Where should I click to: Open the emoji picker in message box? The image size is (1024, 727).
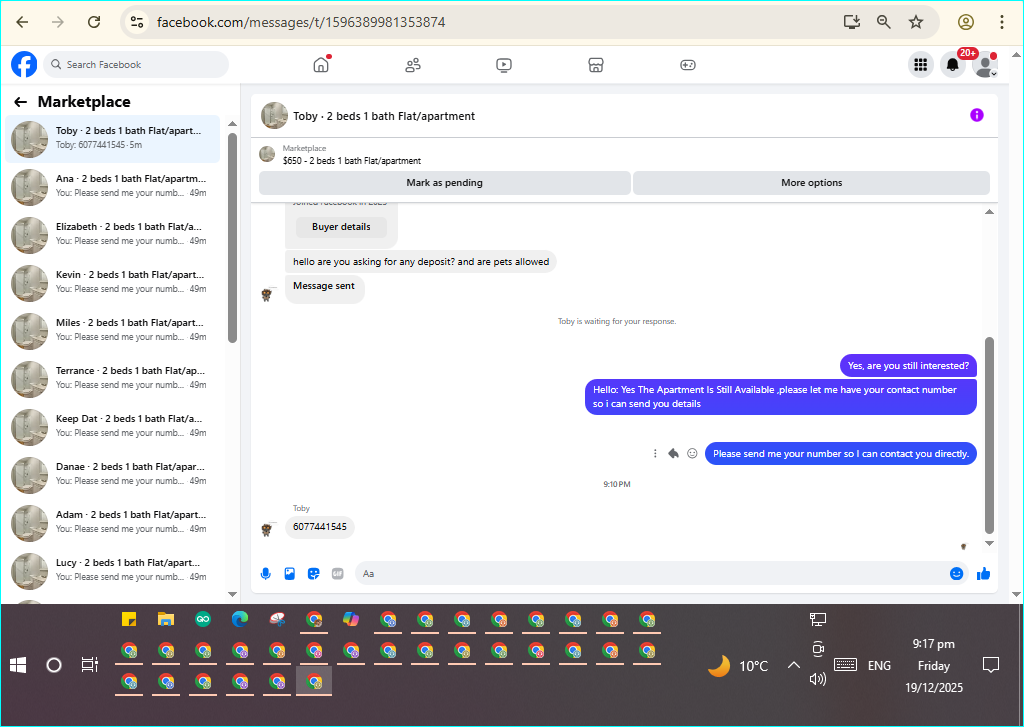[x=957, y=574]
